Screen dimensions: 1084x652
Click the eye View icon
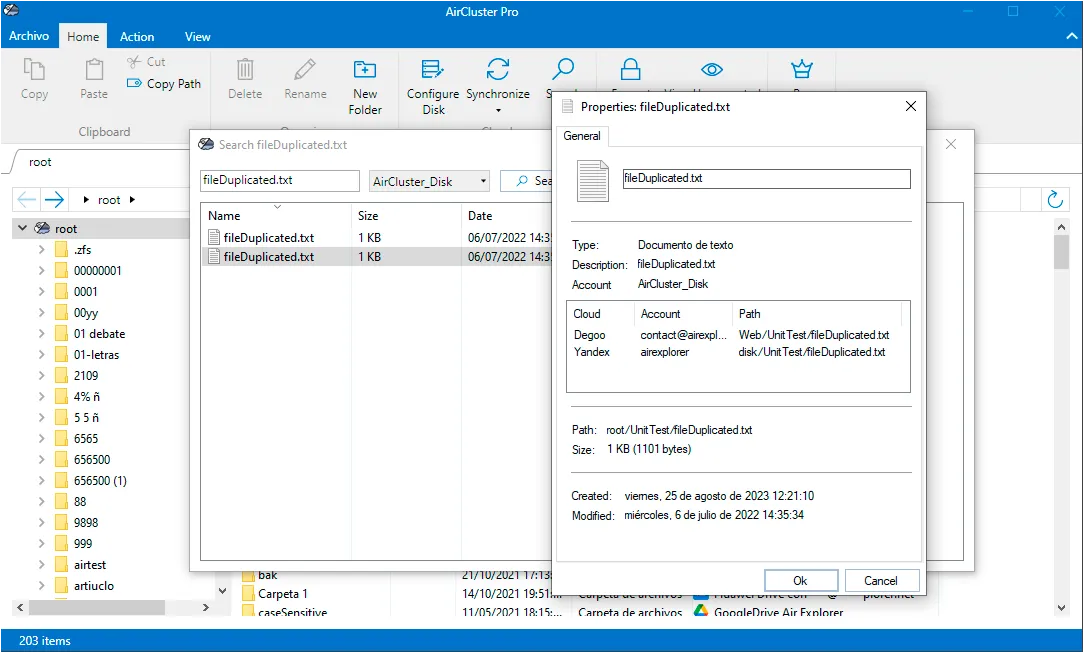pyautogui.click(x=711, y=70)
